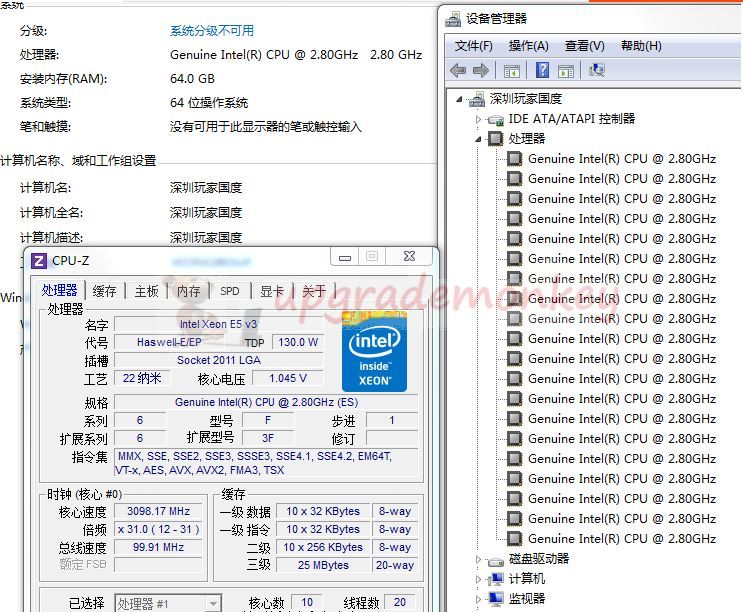Open the 查看(V) menu
Image resolution: width=743 pixels, height=612 pixels.
pyautogui.click(x=585, y=46)
